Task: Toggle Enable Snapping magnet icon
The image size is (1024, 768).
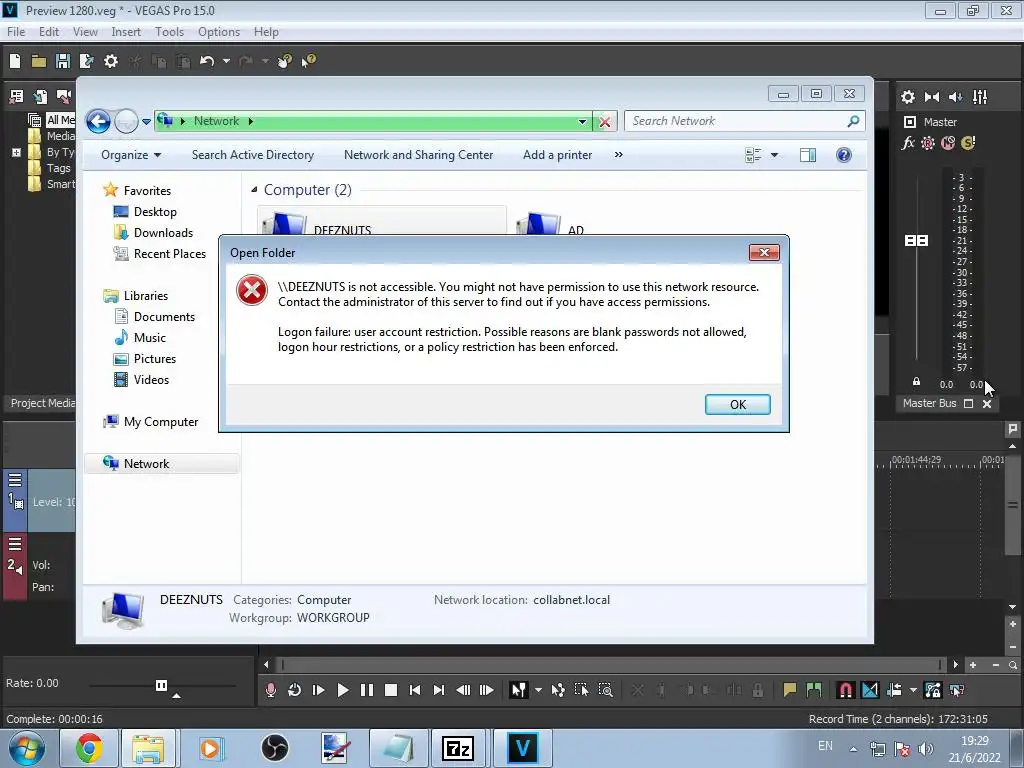Action: [845, 690]
